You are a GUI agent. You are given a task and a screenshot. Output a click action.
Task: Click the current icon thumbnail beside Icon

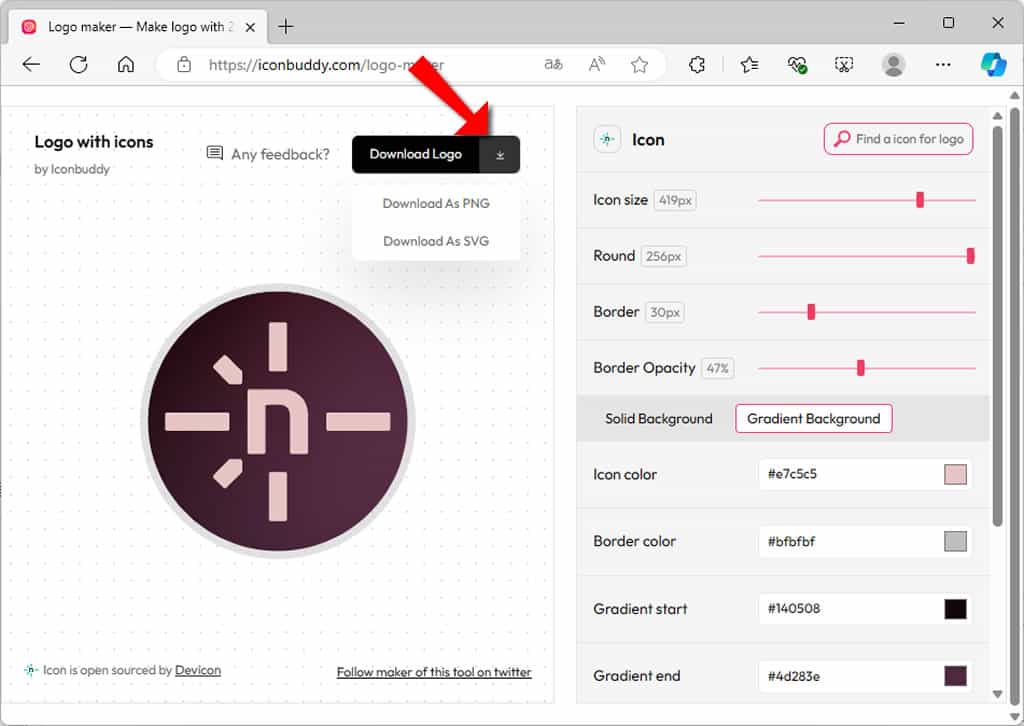[x=607, y=139]
